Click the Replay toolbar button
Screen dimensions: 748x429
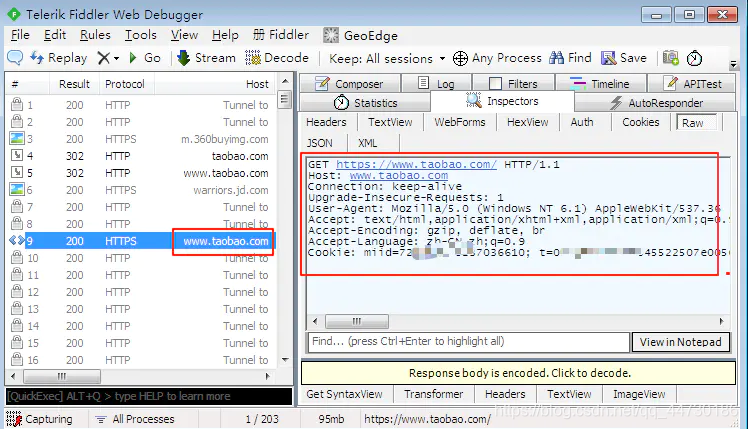pyautogui.click(x=58, y=58)
